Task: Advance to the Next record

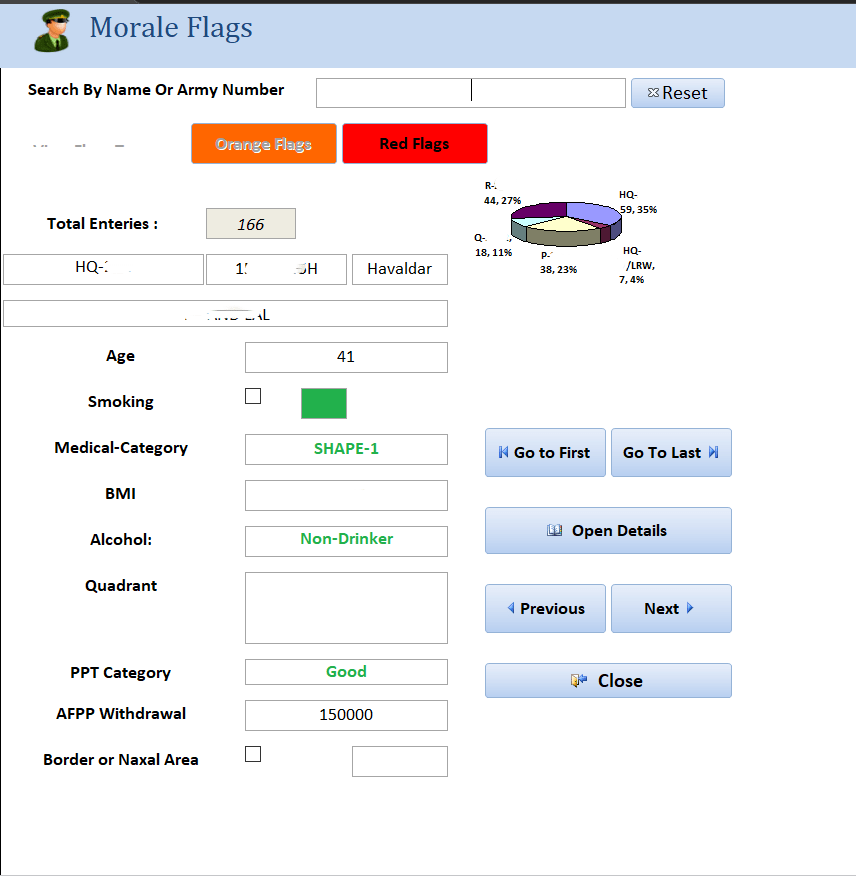Action: [x=671, y=609]
